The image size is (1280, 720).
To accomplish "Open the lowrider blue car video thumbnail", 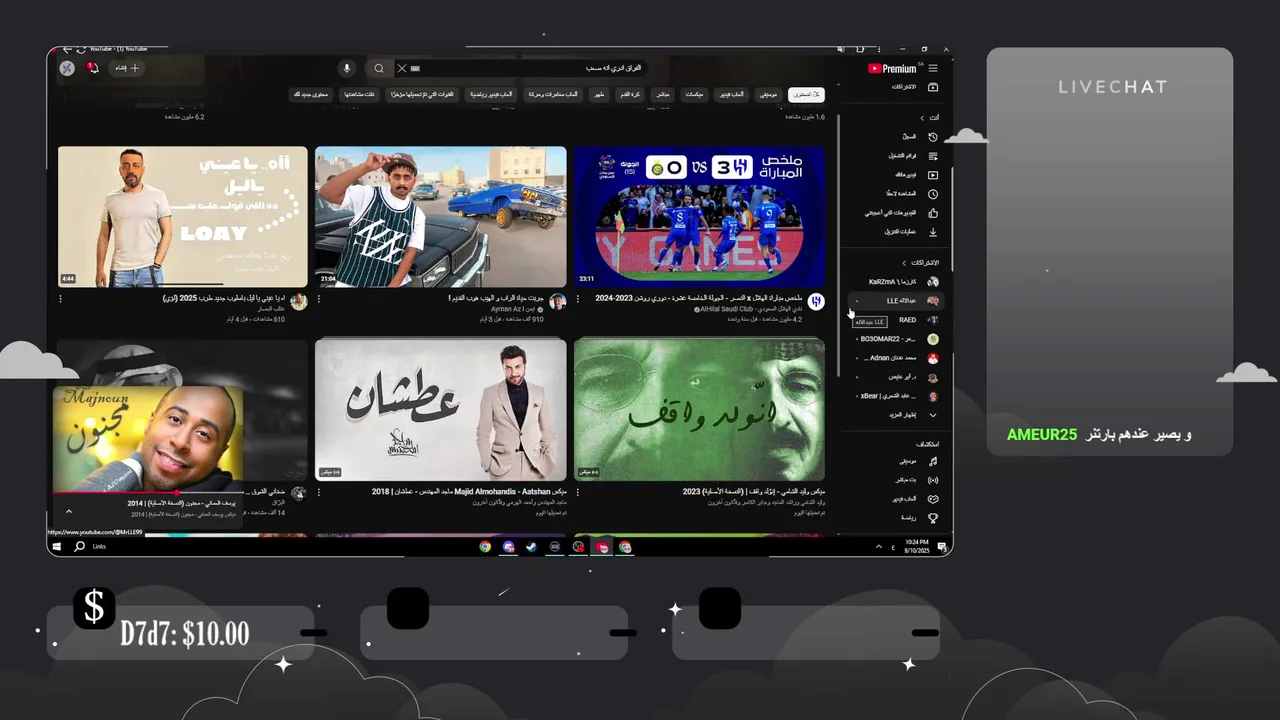I will click(x=441, y=216).
